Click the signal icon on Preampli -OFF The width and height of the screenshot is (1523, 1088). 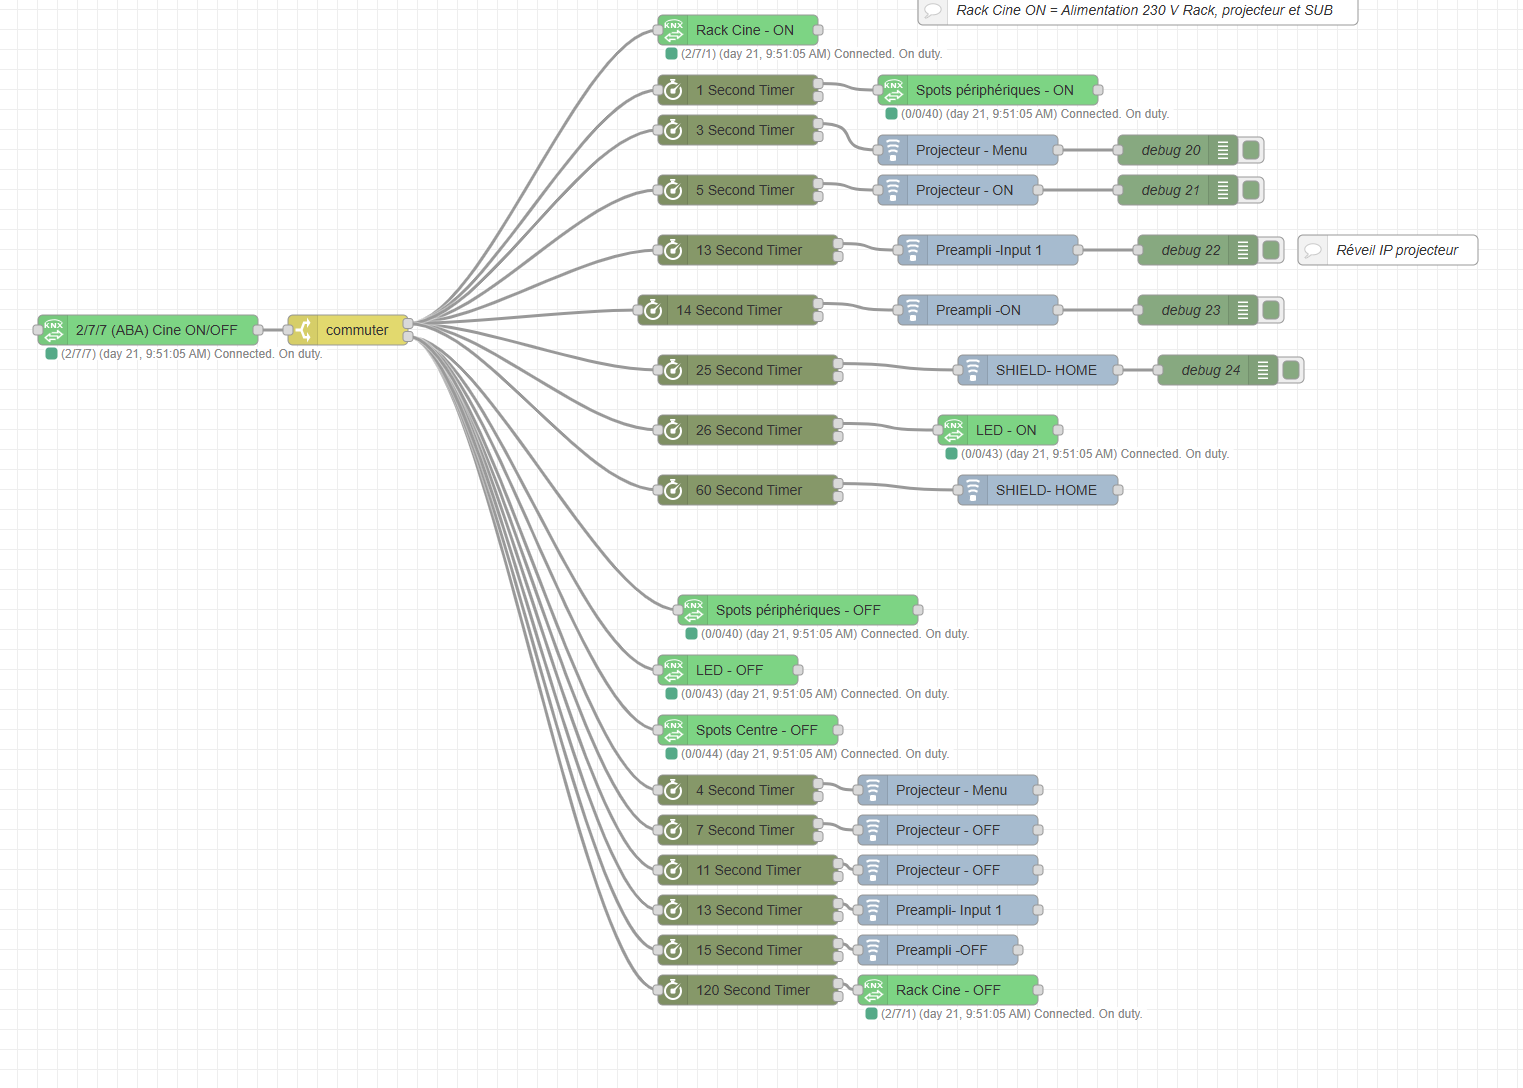pos(873,950)
